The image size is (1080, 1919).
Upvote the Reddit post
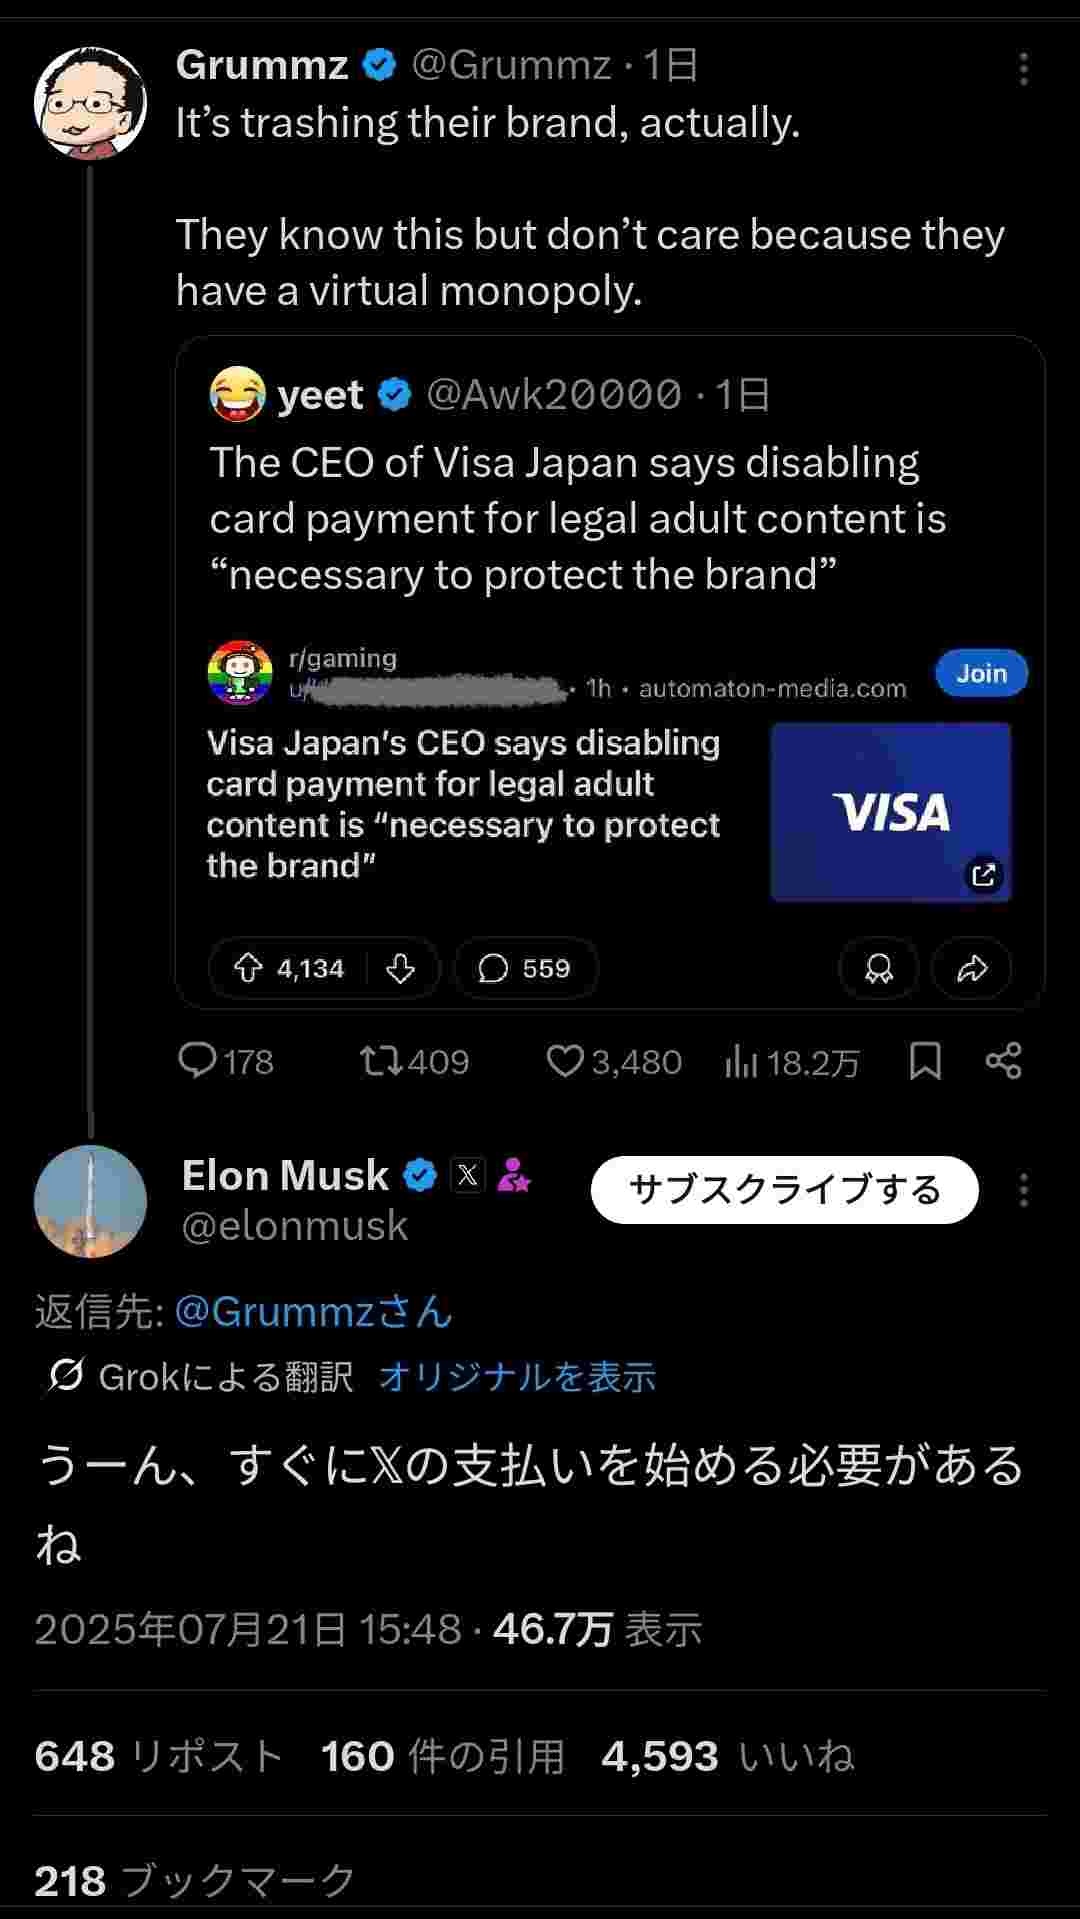coord(248,968)
